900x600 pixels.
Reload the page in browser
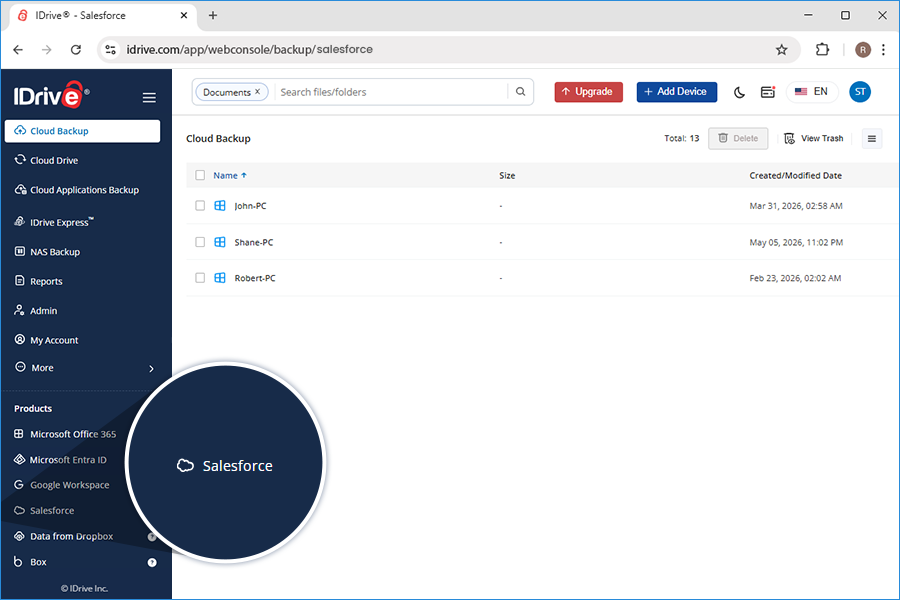pos(76,50)
